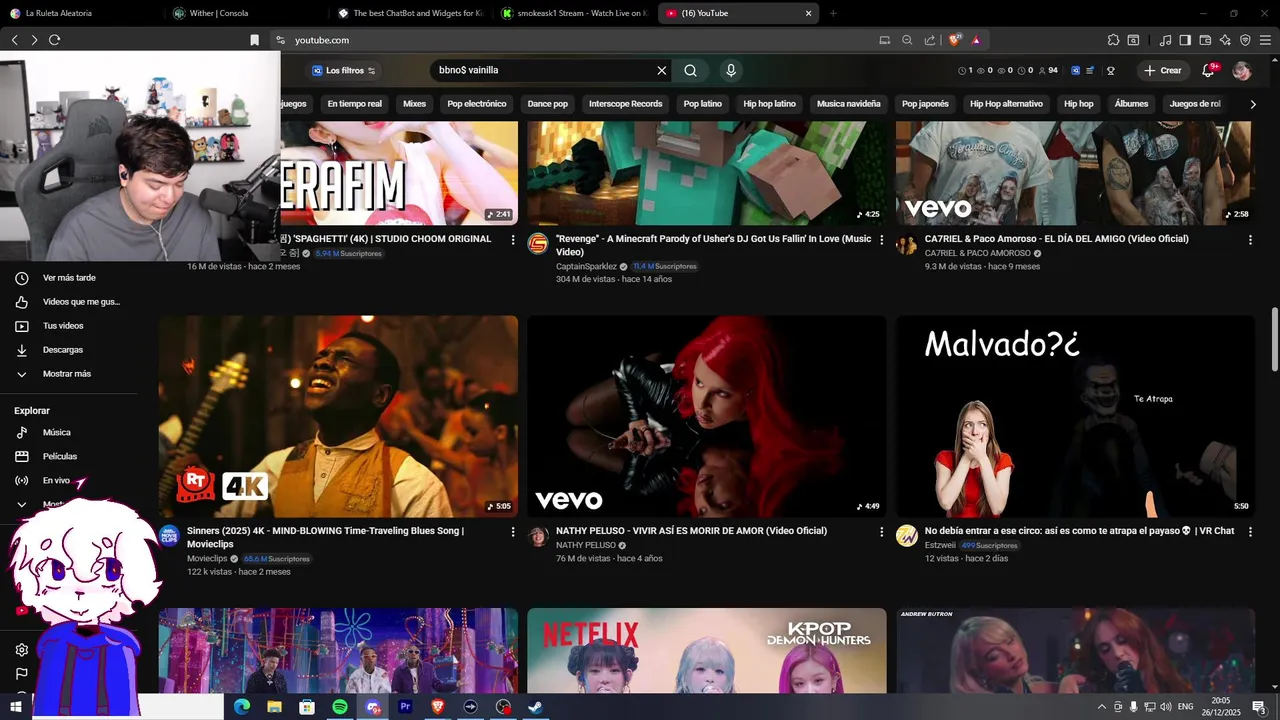Start voice search with the microphone icon

coord(731,71)
